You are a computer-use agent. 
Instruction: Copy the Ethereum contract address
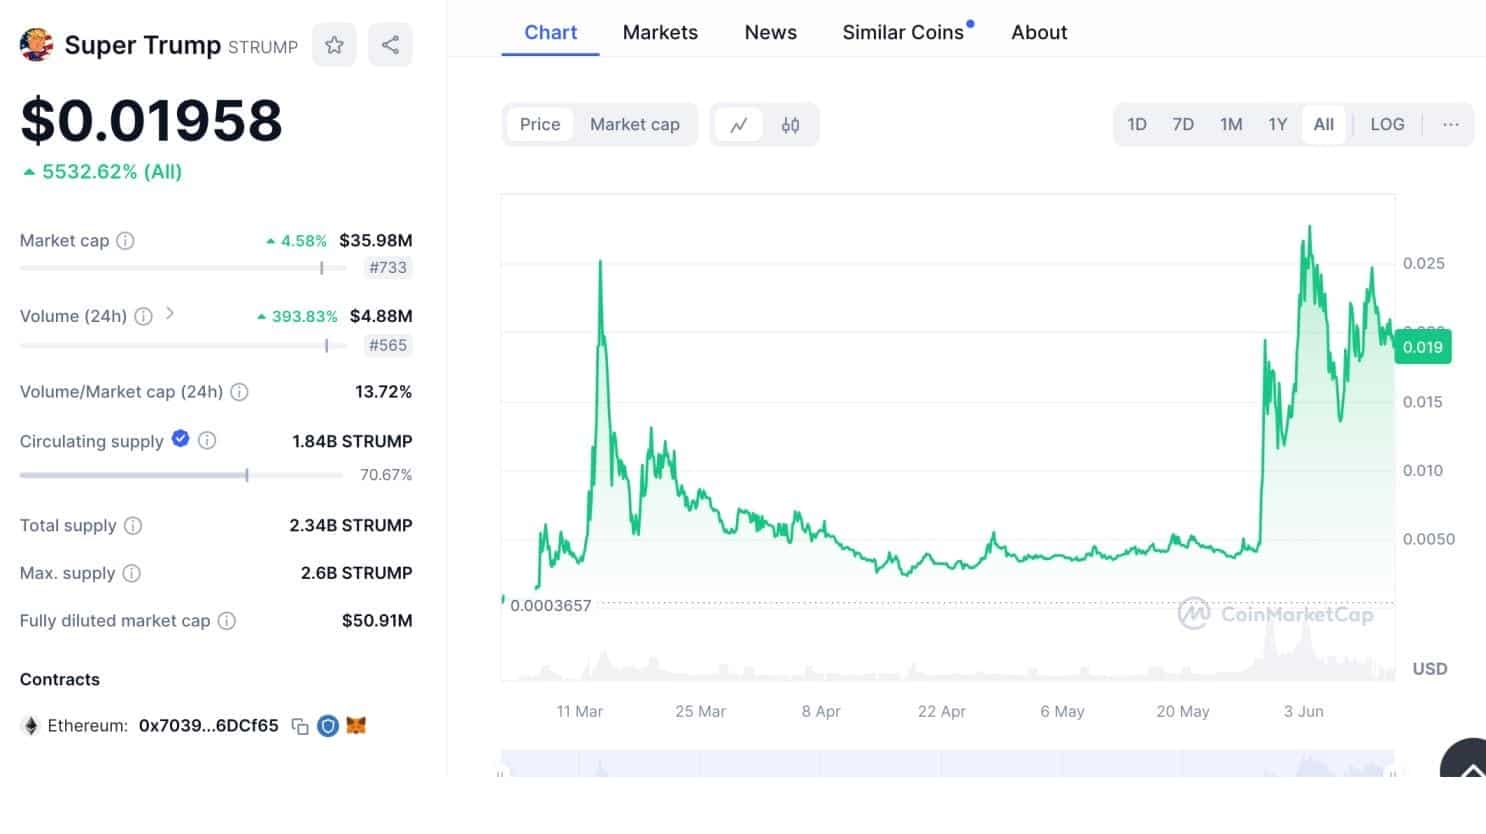click(x=299, y=726)
